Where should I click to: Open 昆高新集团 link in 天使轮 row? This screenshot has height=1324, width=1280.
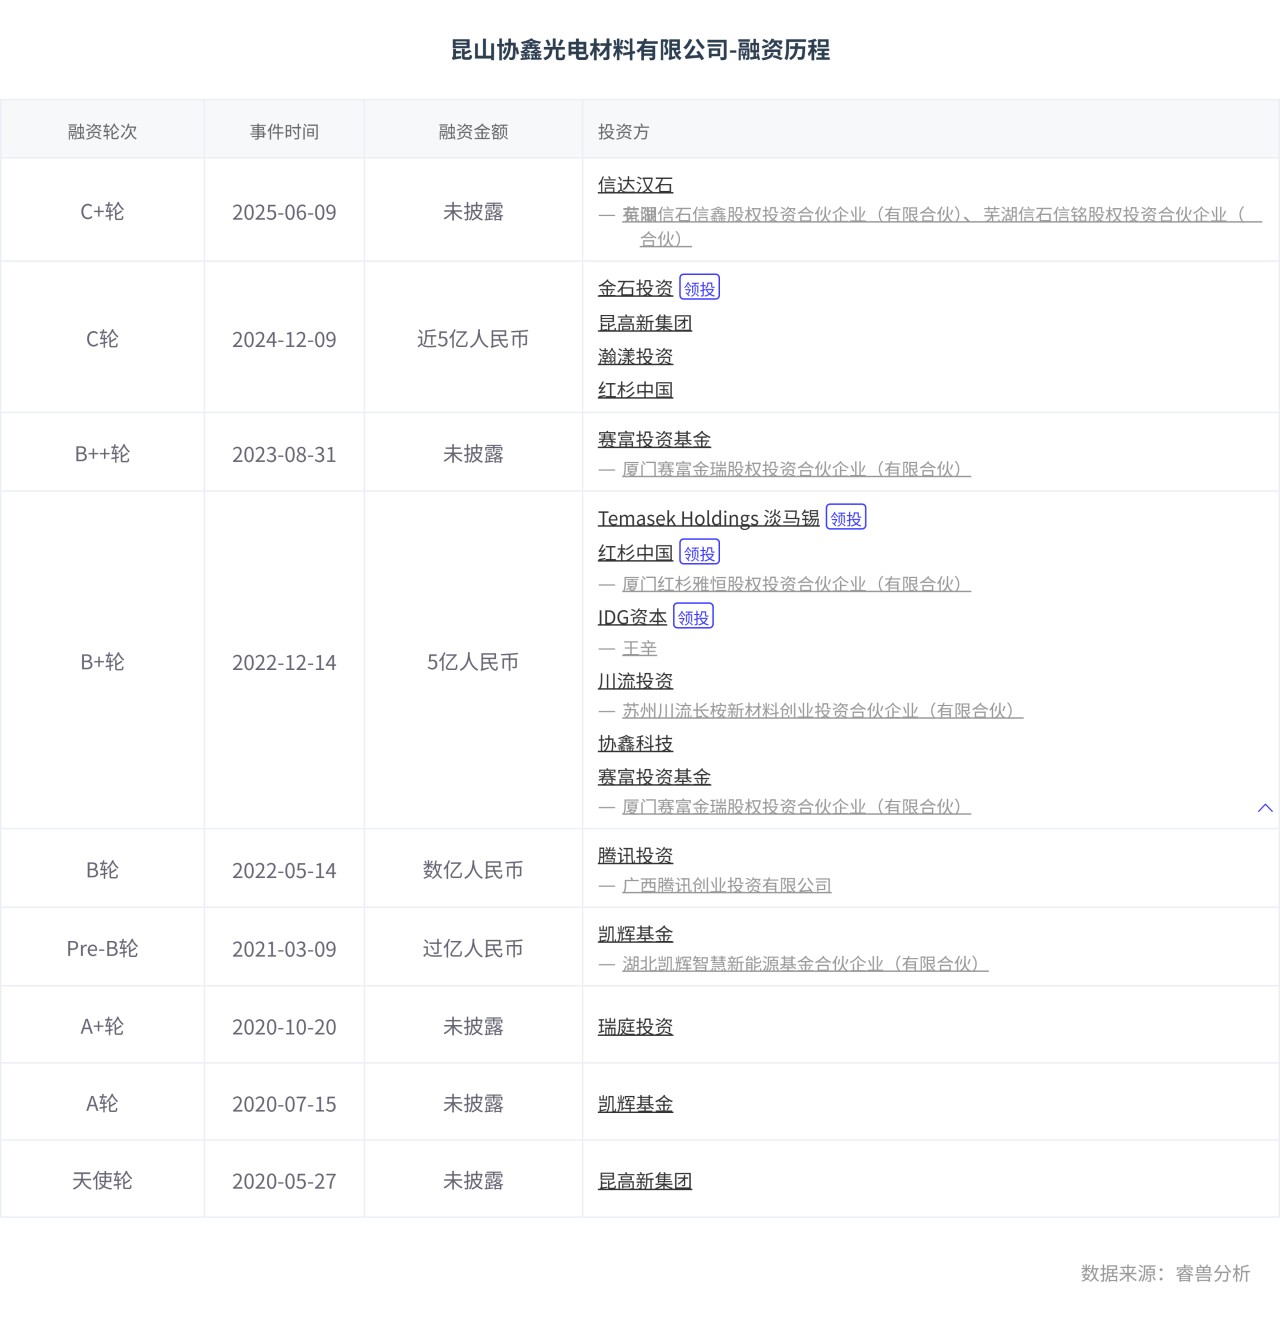point(645,1181)
